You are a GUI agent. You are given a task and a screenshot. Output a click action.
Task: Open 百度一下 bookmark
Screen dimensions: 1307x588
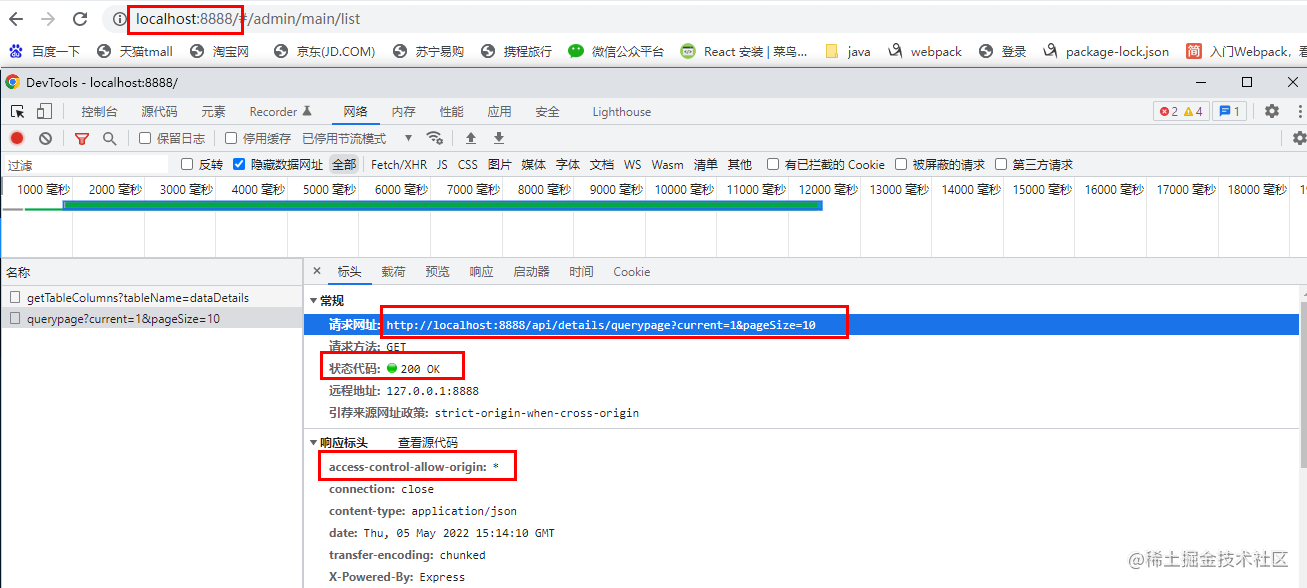[x=45, y=51]
